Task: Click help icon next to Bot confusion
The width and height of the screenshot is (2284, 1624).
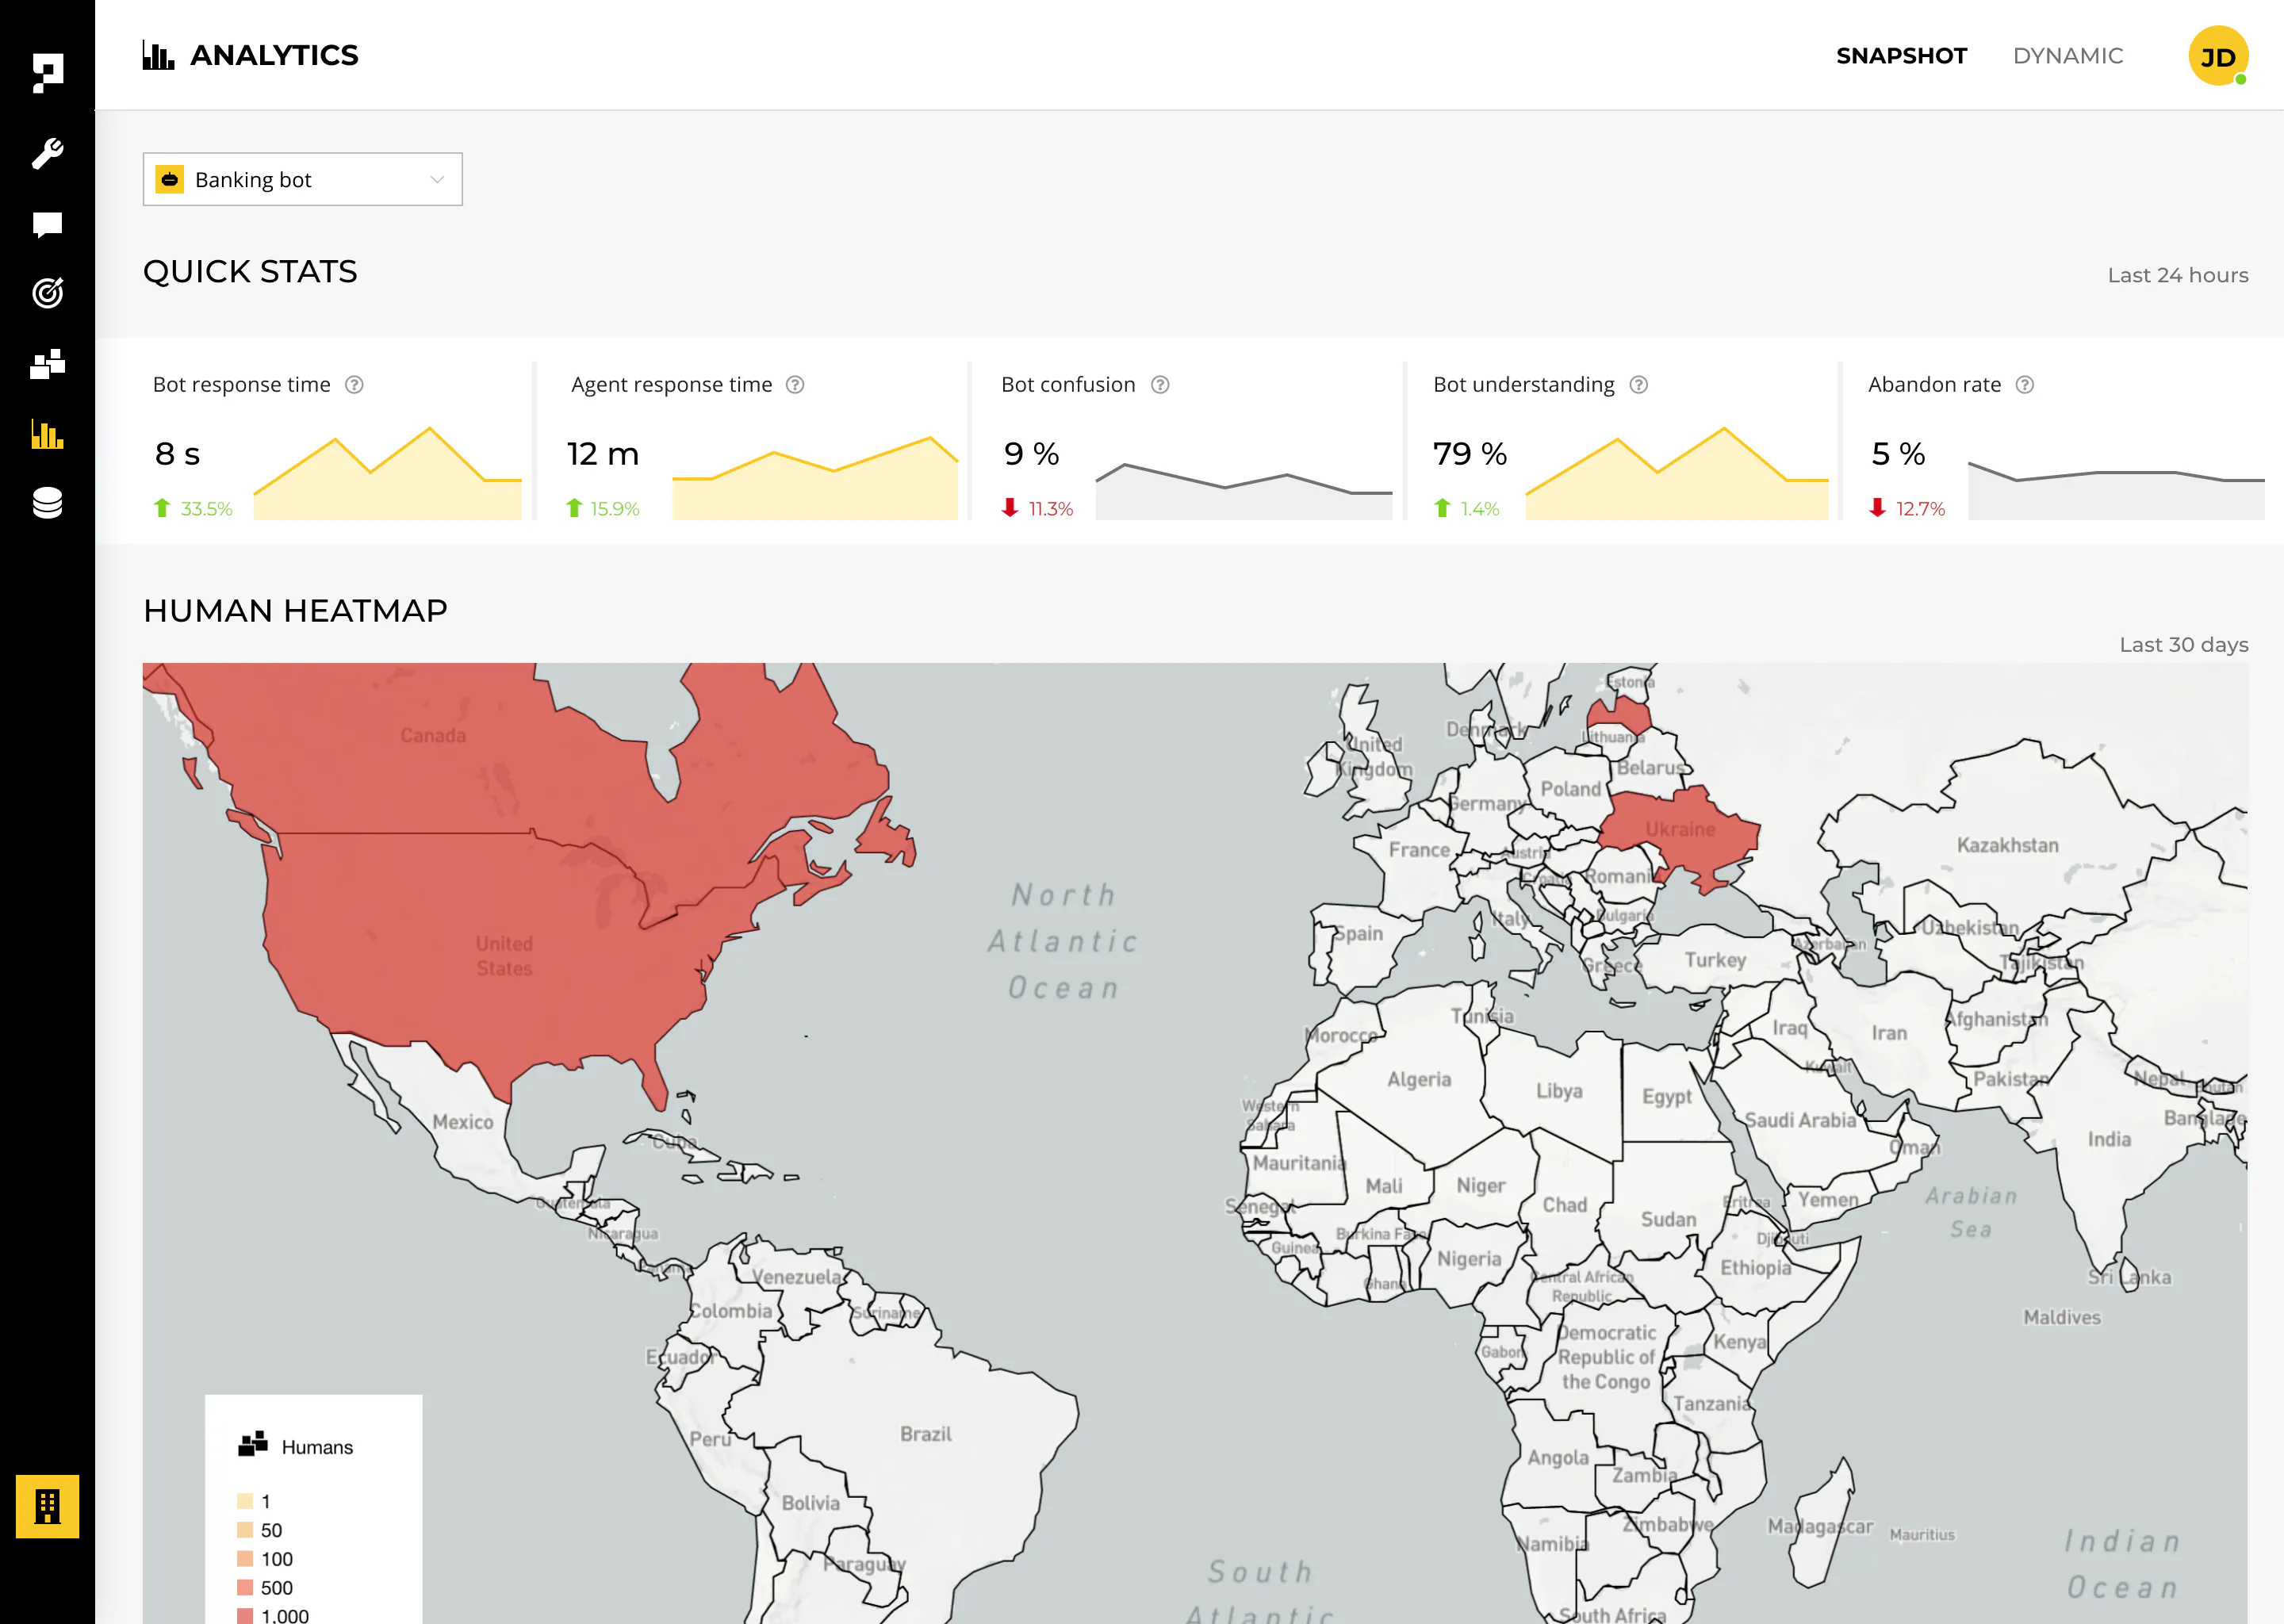Action: (x=1160, y=385)
